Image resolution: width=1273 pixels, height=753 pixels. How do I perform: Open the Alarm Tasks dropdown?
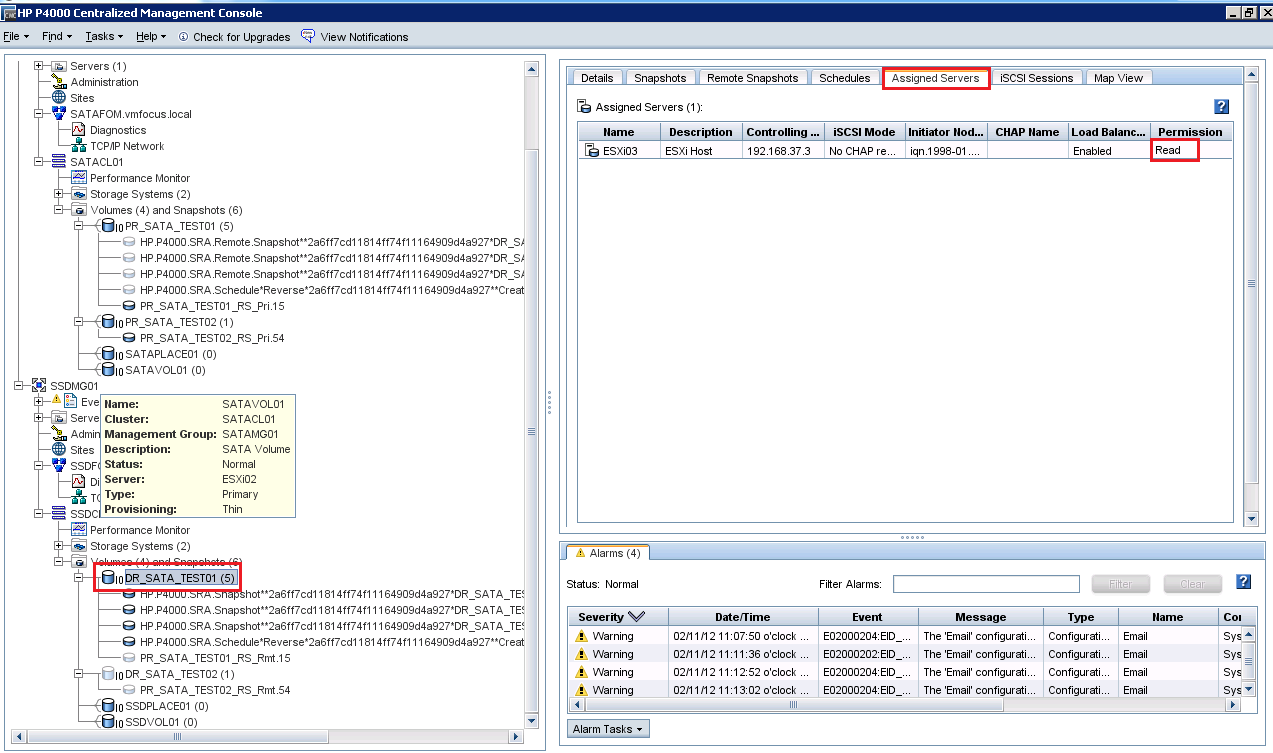(607, 729)
